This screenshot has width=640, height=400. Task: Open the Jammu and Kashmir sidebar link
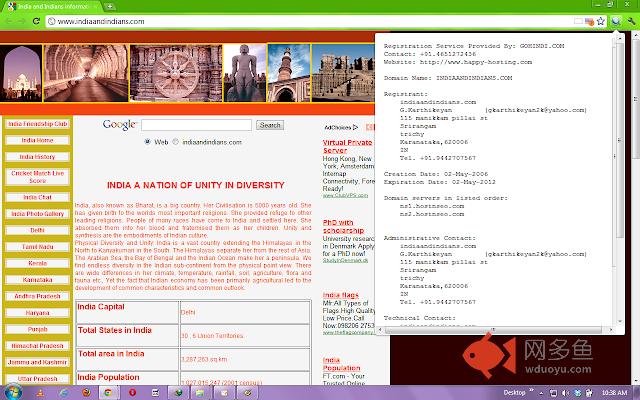click(38, 362)
